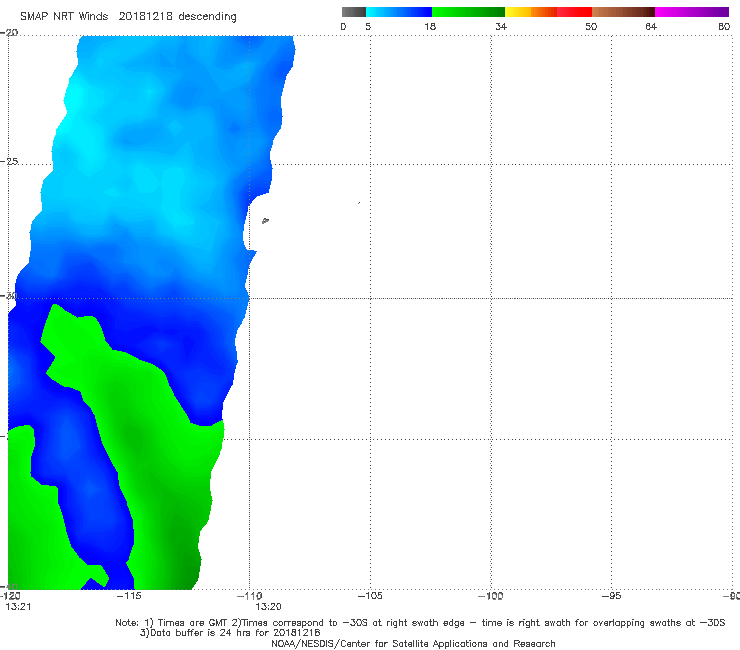This screenshot has width=740, height=650.
Task: Click the gray 0-5 segment of the color bar
Action: click(x=354, y=12)
